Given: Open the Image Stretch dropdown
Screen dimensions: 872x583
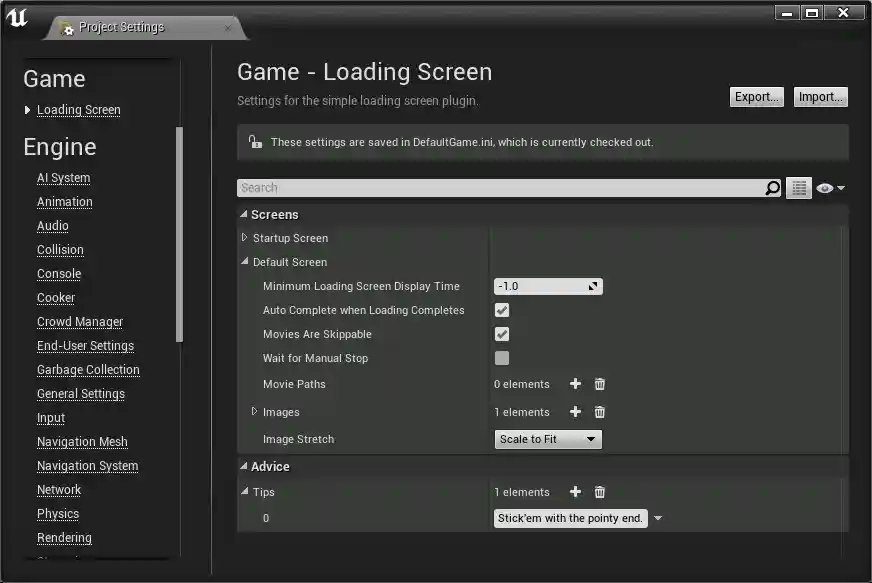Looking at the screenshot, I should pyautogui.click(x=547, y=438).
